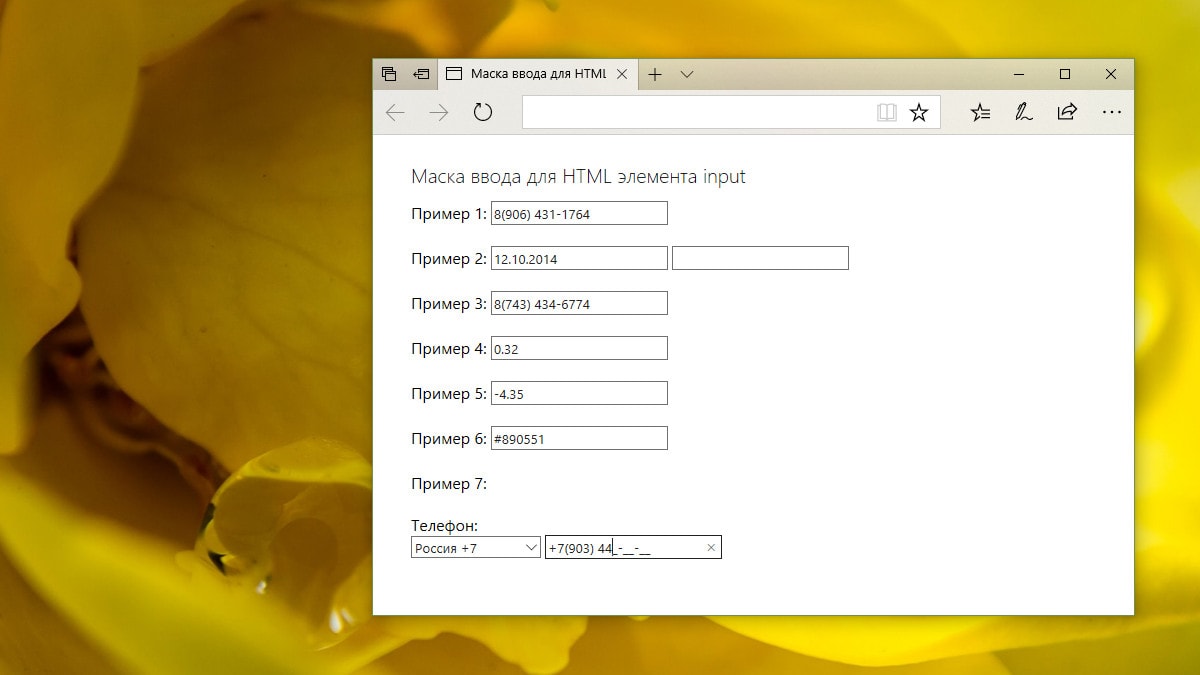Set these tabs aside icon
Viewport: 1200px width, 675px height.
[421, 74]
